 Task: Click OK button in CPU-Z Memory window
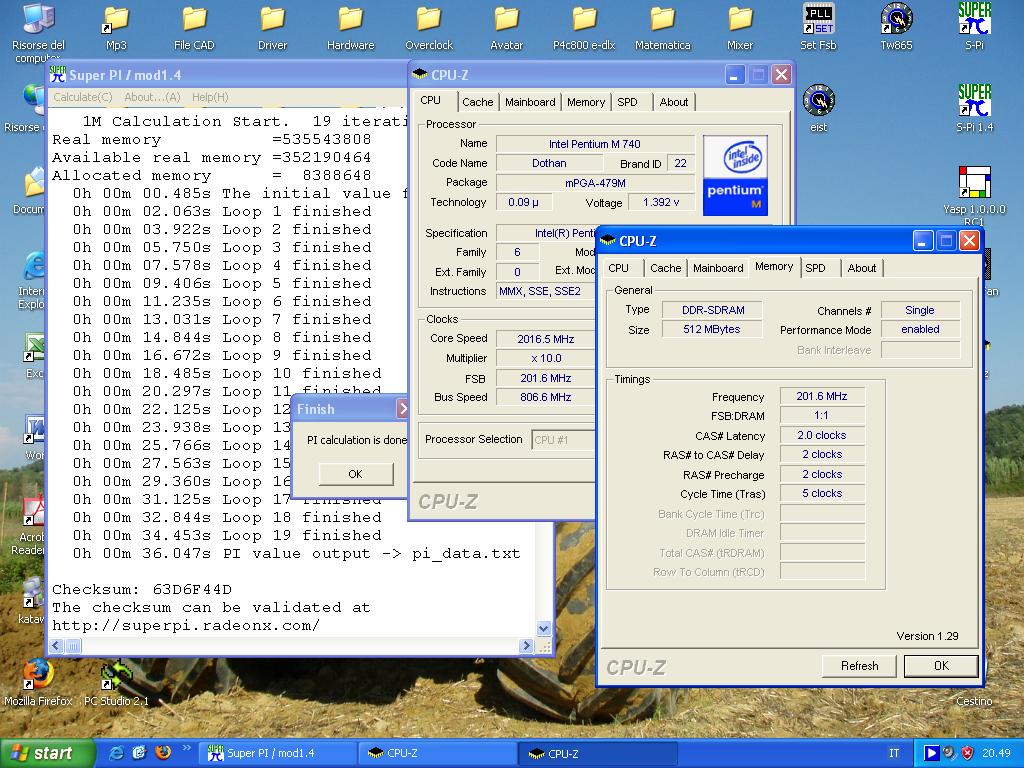tap(940, 666)
